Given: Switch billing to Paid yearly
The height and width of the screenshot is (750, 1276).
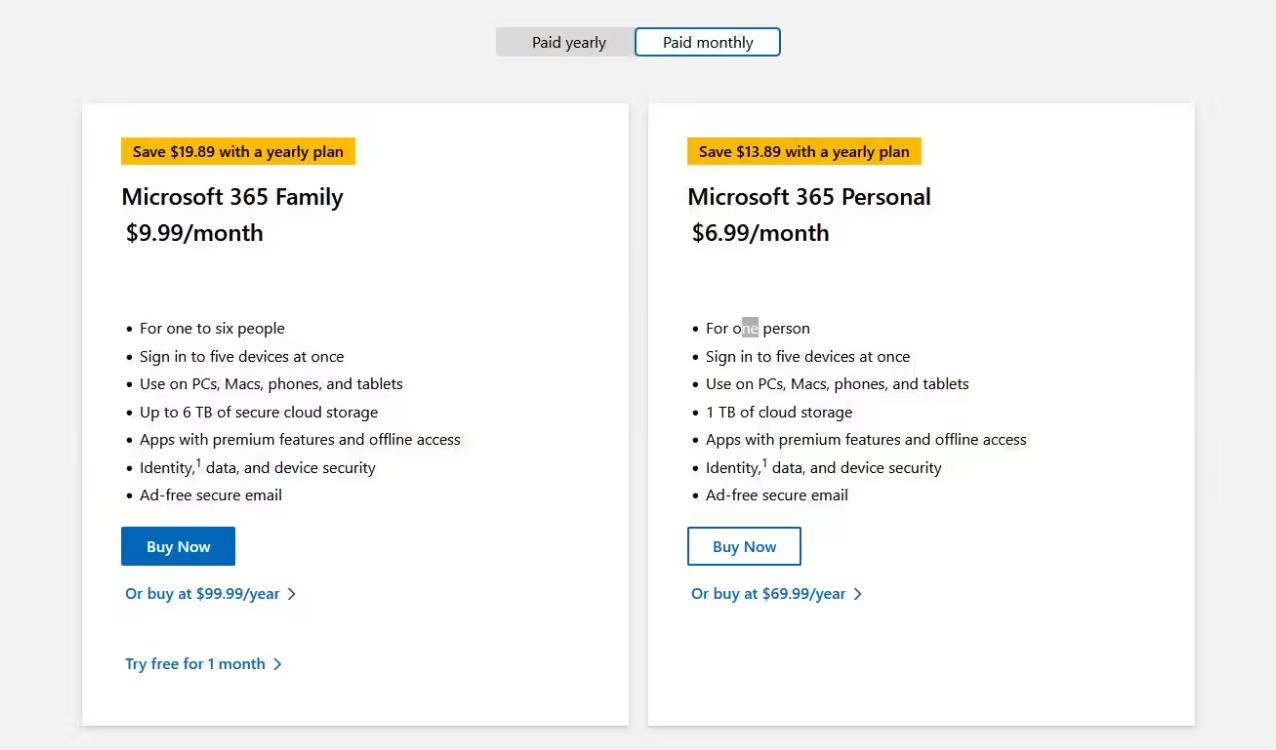Looking at the screenshot, I should (x=566, y=42).
